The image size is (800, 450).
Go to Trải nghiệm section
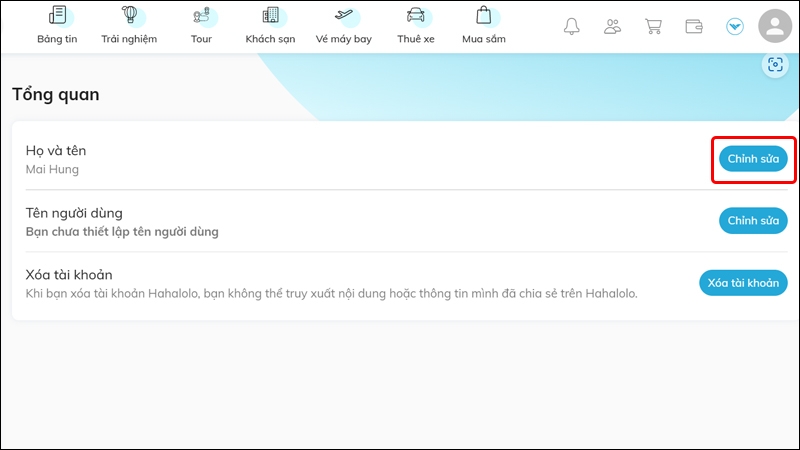click(x=129, y=25)
